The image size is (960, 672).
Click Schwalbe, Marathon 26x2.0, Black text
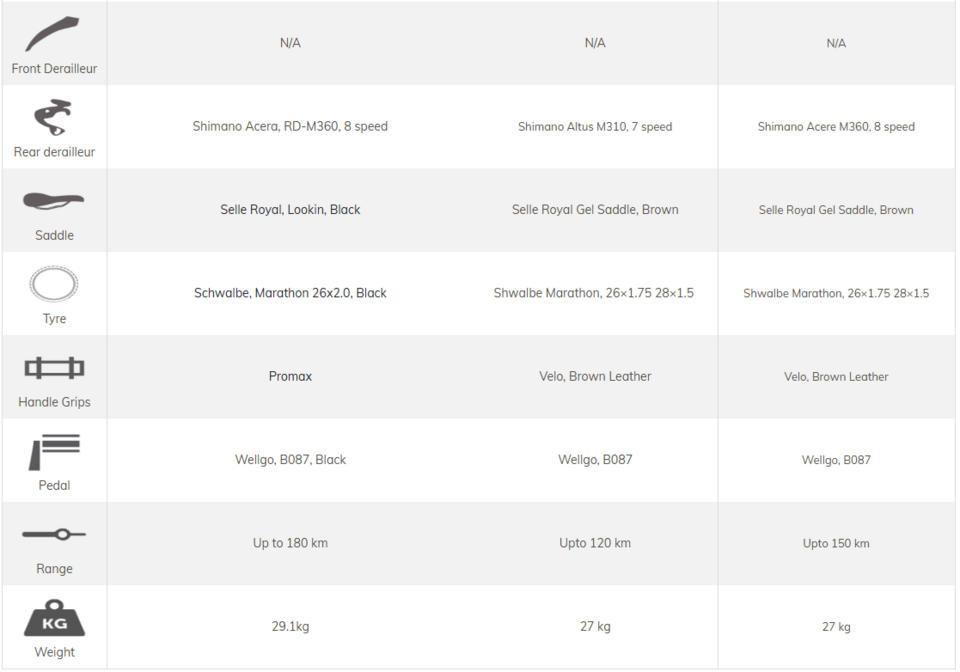[290, 293]
